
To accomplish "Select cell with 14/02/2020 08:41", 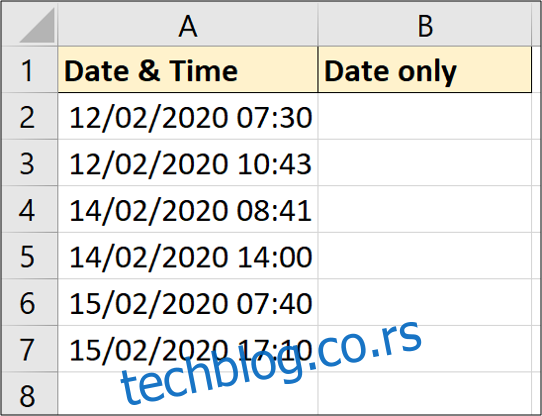I will pyautogui.click(x=188, y=209).
